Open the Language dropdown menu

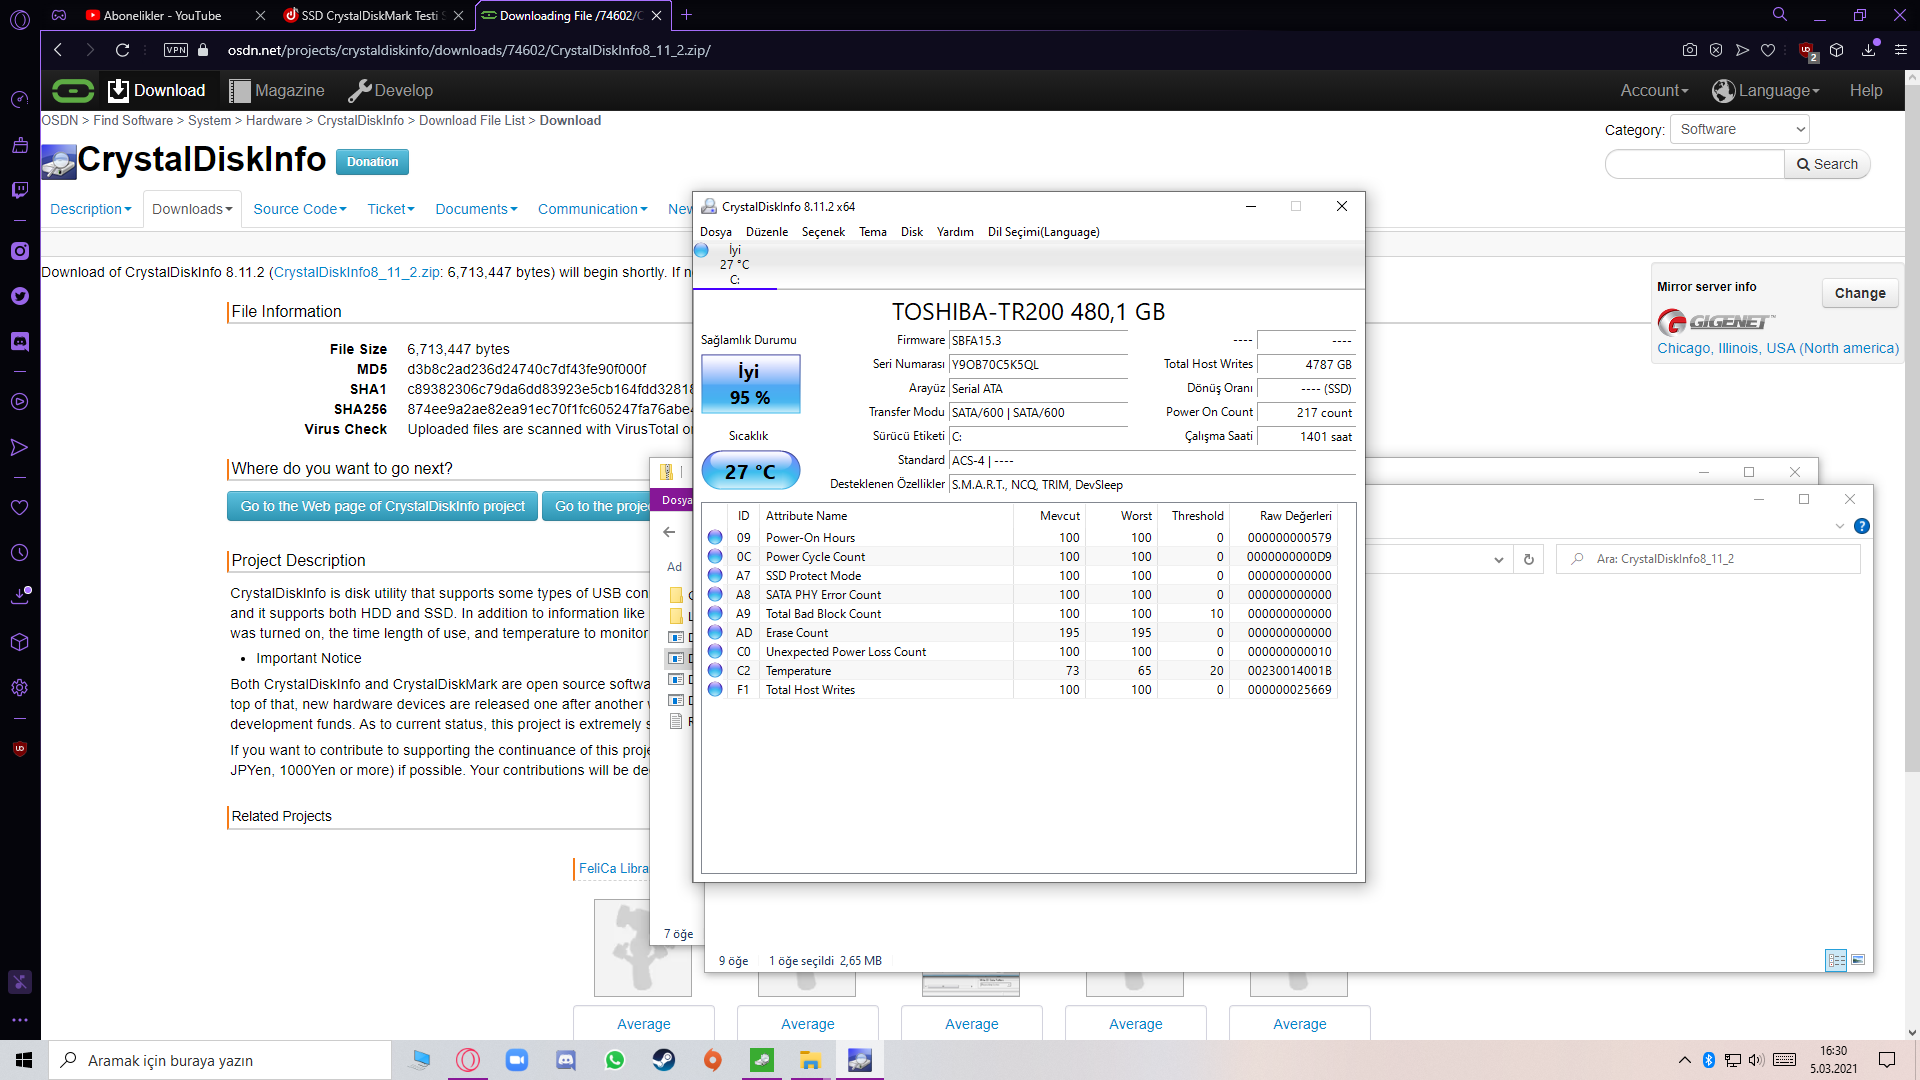click(1766, 91)
